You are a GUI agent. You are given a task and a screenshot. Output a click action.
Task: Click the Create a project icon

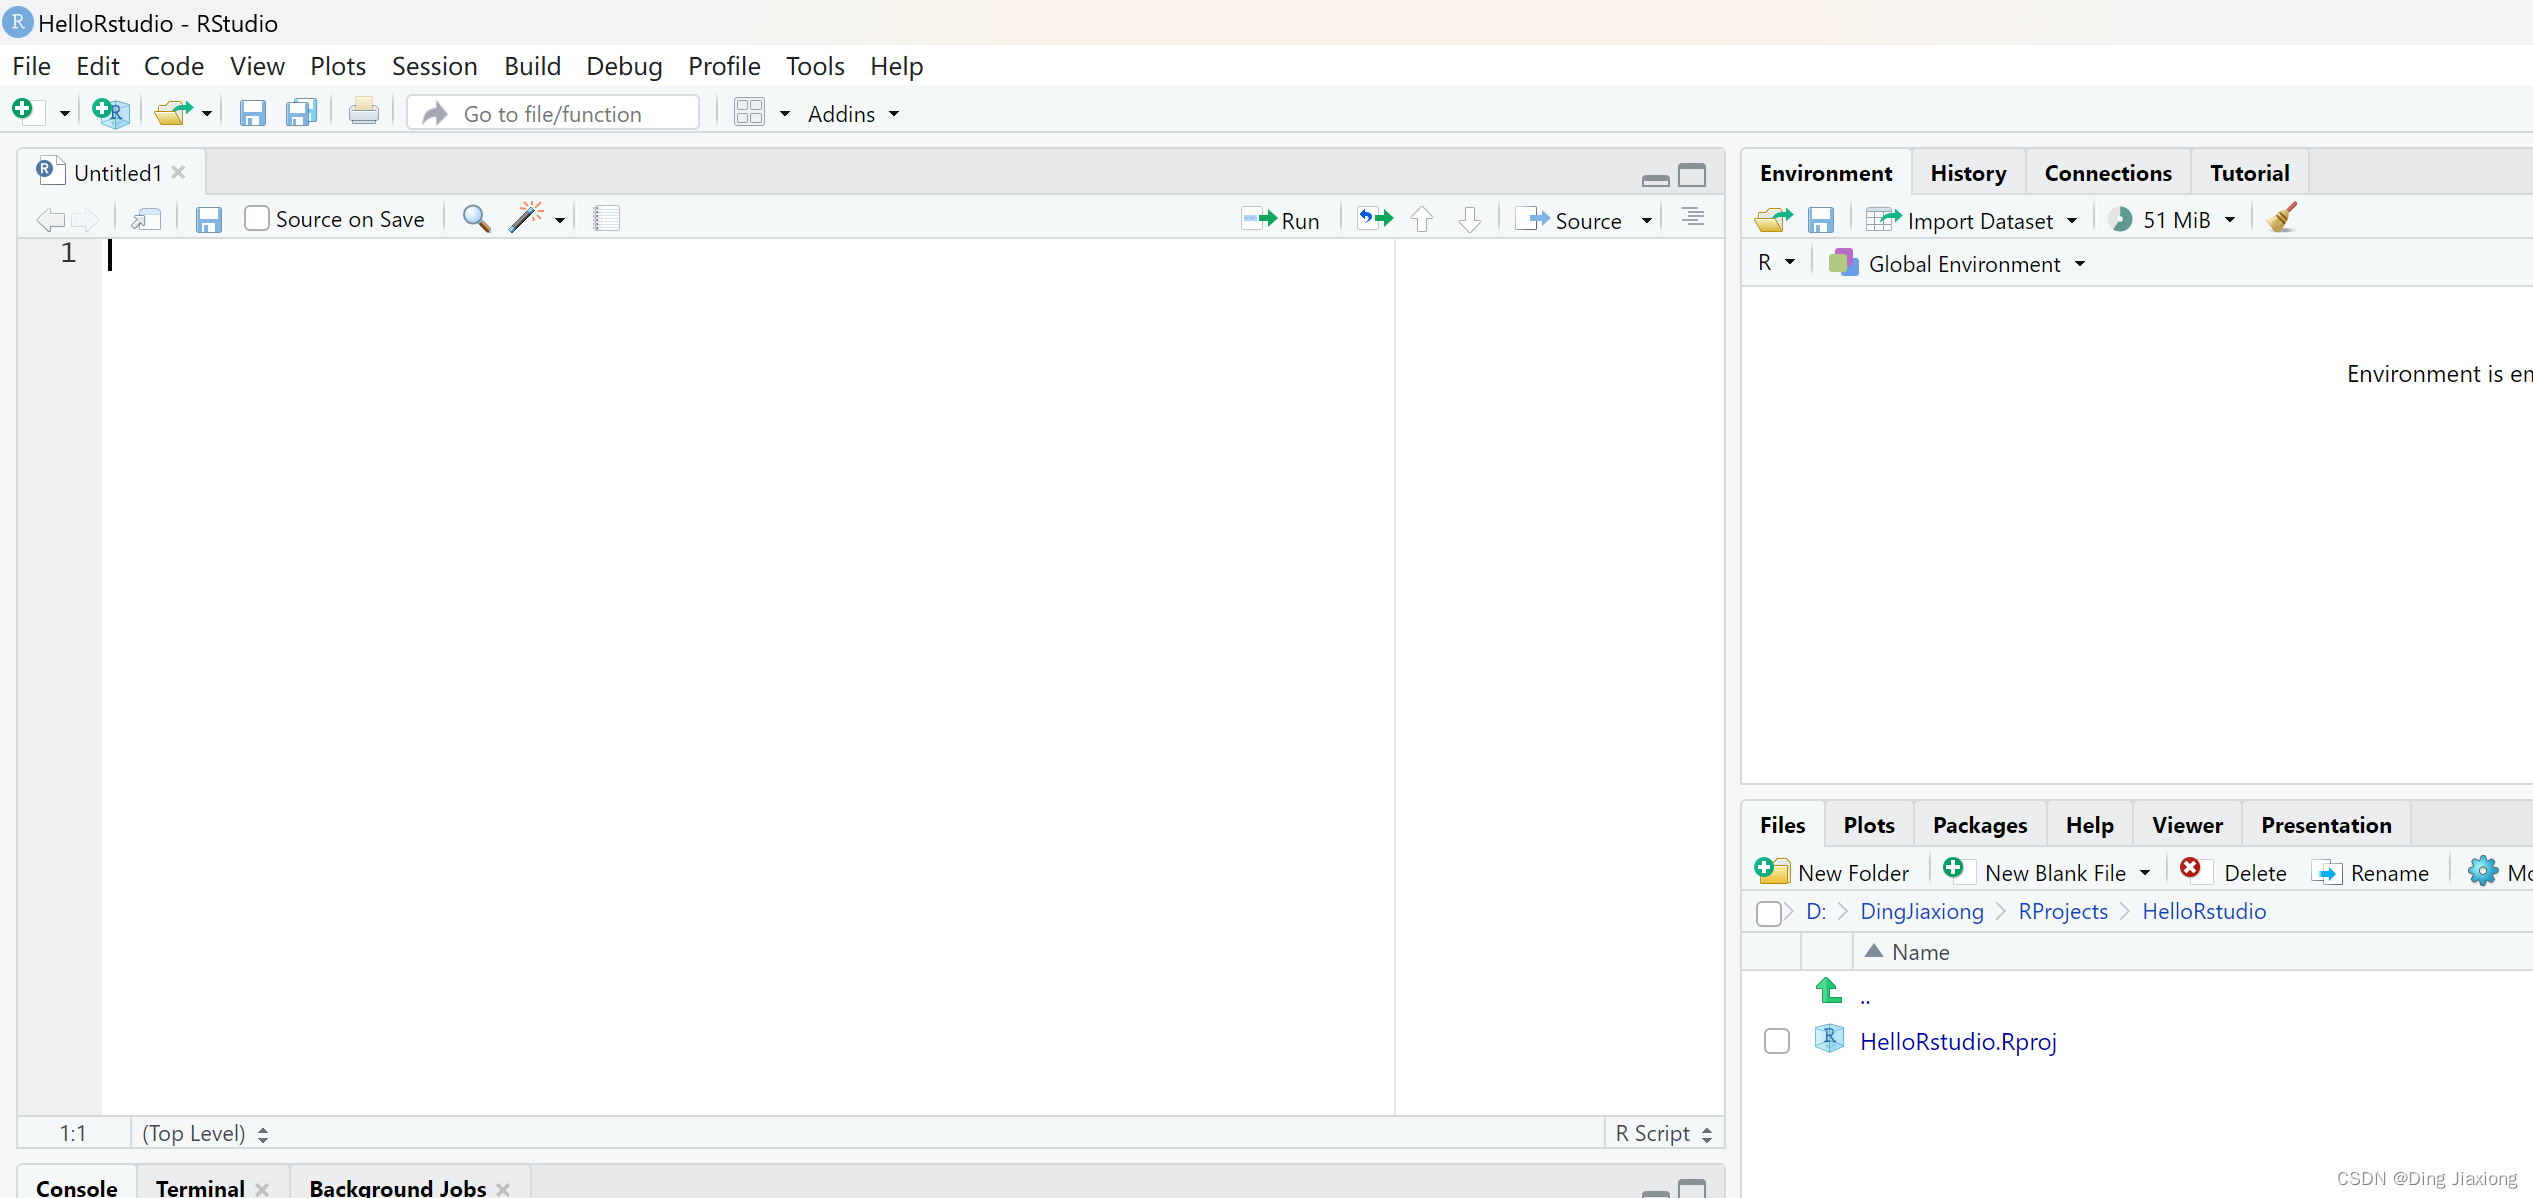tap(110, 113)
